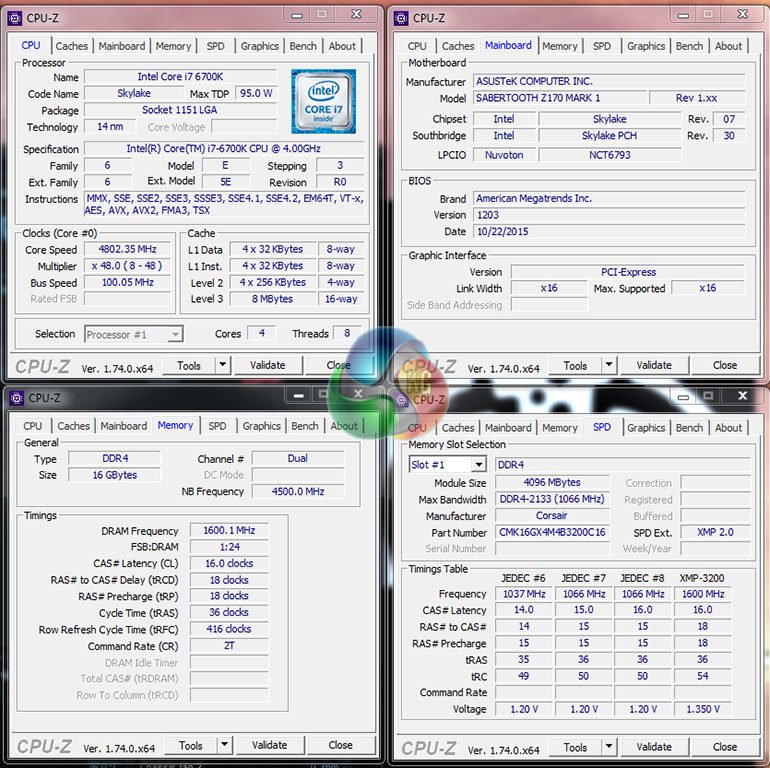Click Validate in the CPU window

tap(268, 365)
